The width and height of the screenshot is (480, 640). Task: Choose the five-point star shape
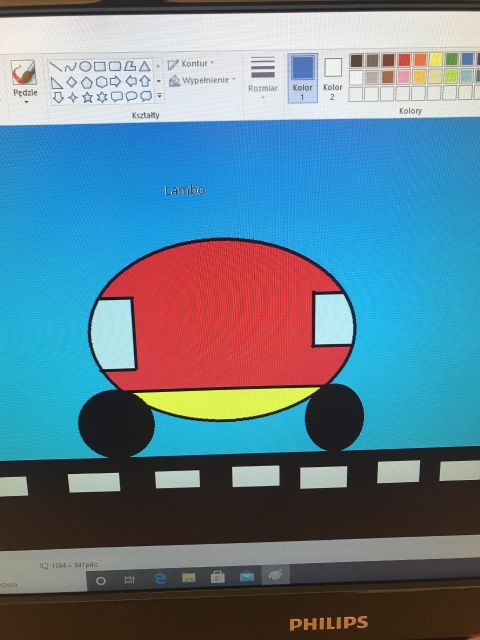tap(87, 97)
